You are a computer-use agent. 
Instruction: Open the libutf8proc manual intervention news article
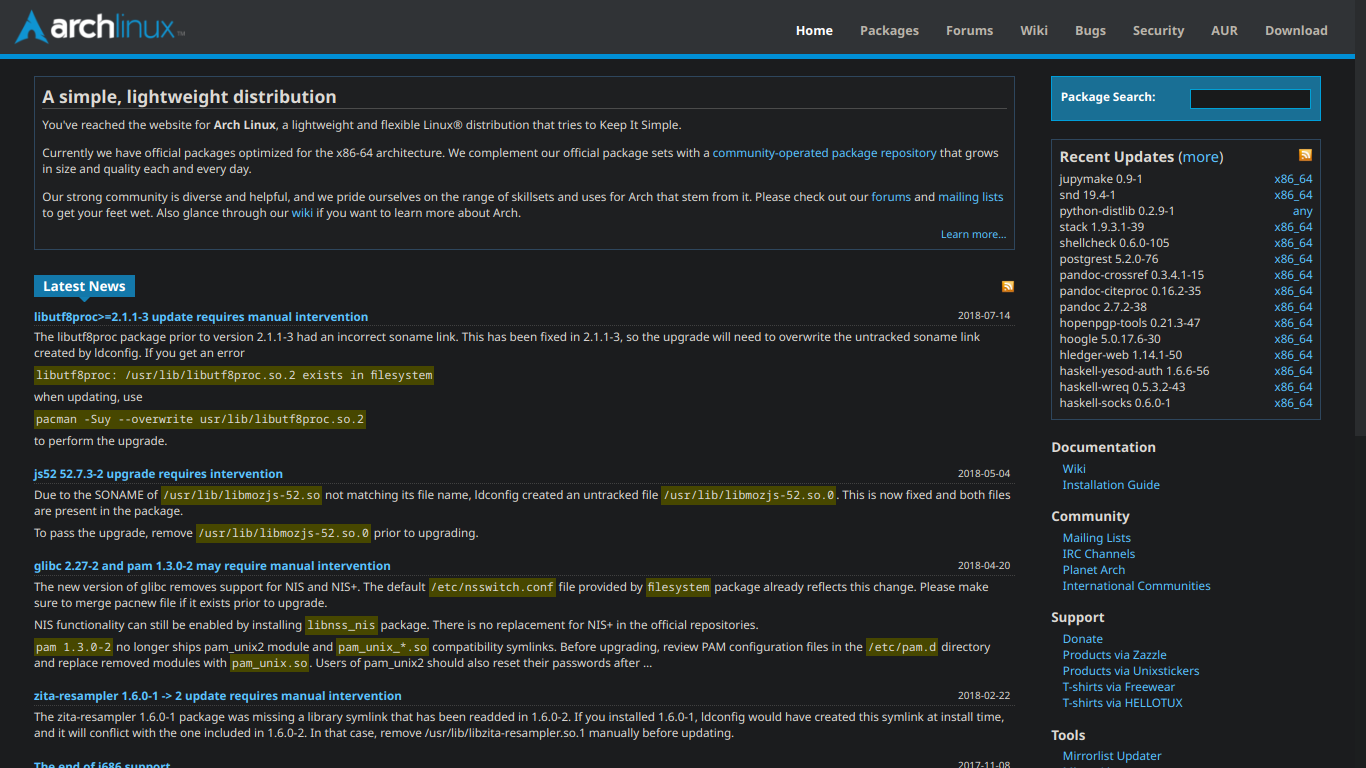pos(200,316)
